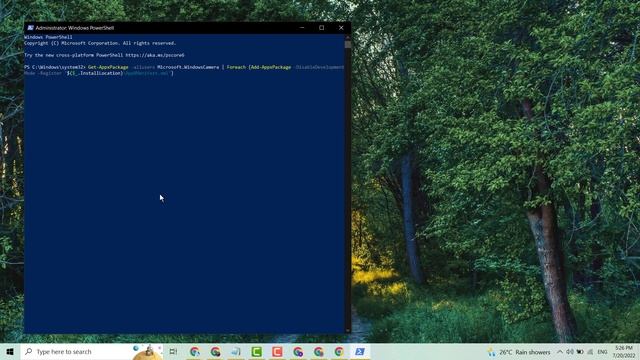Close the Administrator PowerShell window

(341, 28)
